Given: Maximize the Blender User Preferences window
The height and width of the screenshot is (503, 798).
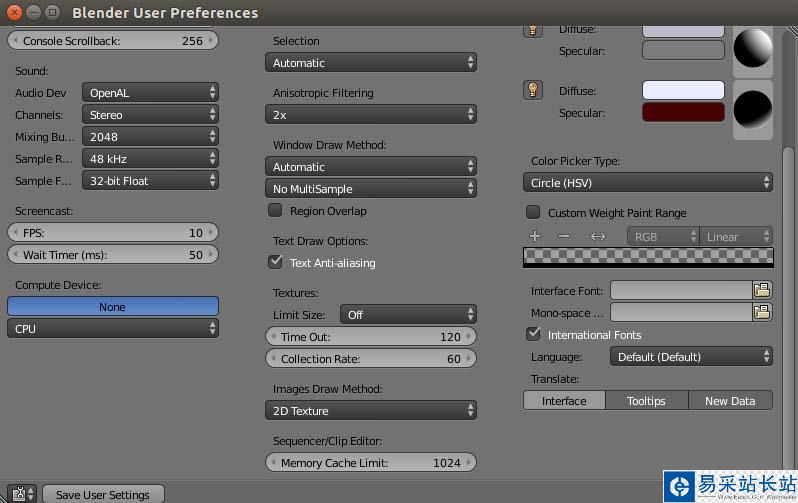Looking at the screenshot, I should [x=52, y=12].
